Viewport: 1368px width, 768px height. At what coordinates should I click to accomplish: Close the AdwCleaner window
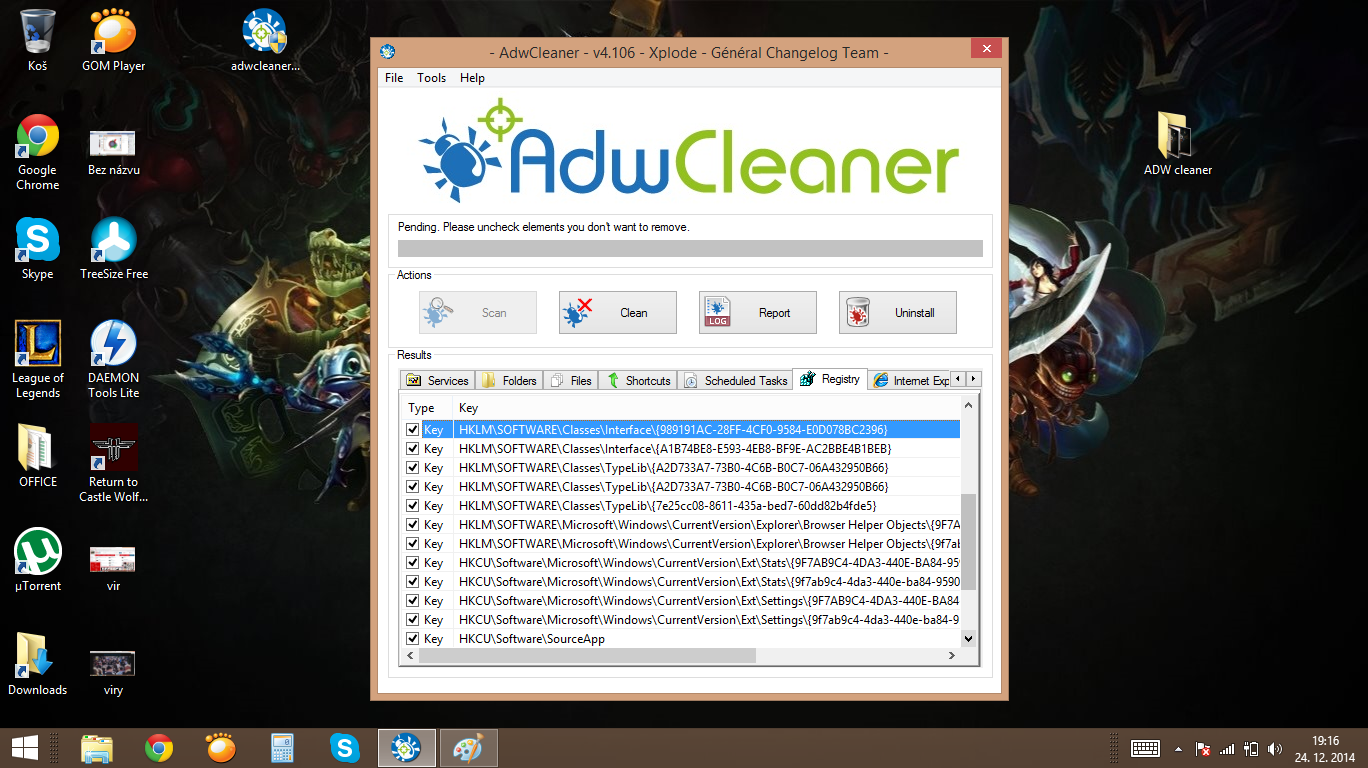[x=986, y=49]
